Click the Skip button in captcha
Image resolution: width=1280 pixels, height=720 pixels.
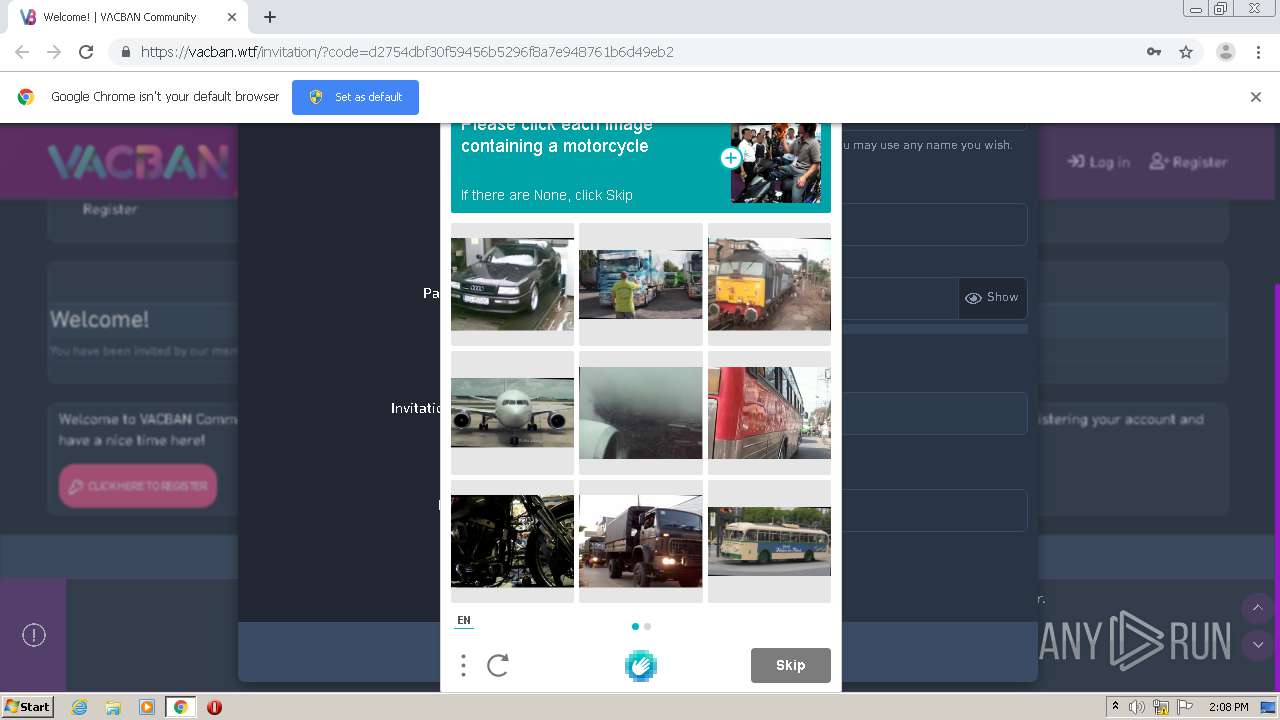coord(790,665)
